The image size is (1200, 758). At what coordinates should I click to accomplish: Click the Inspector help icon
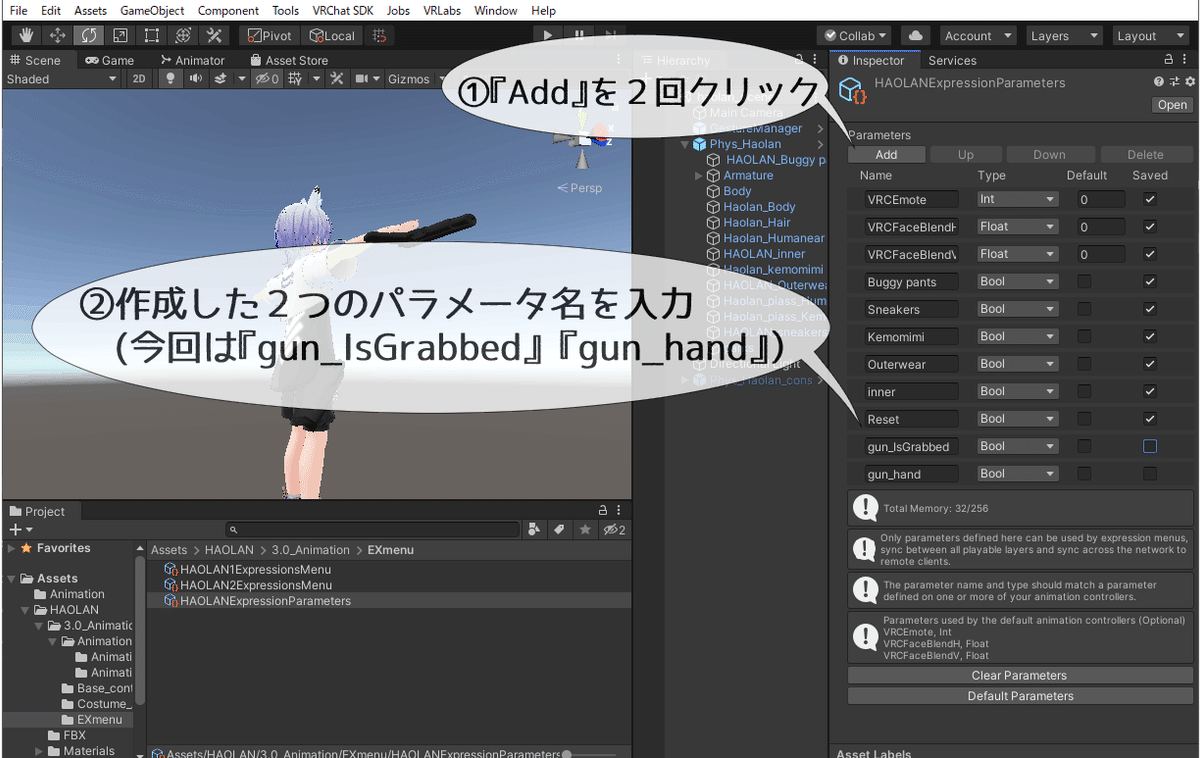(1159, 82)
